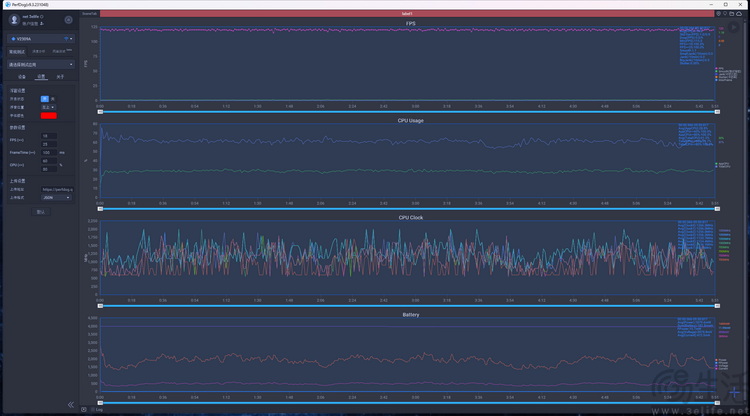Image resolution: width=750 pixels, height=416 pixels.
Task: Click the red font color swatch
Action: coord(49,116)
